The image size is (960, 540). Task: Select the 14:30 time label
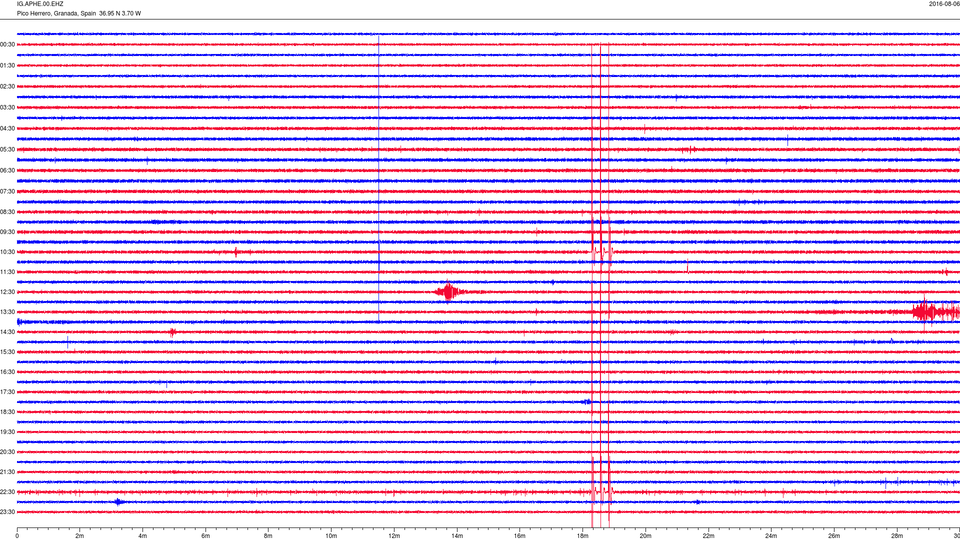pos(7,332)
